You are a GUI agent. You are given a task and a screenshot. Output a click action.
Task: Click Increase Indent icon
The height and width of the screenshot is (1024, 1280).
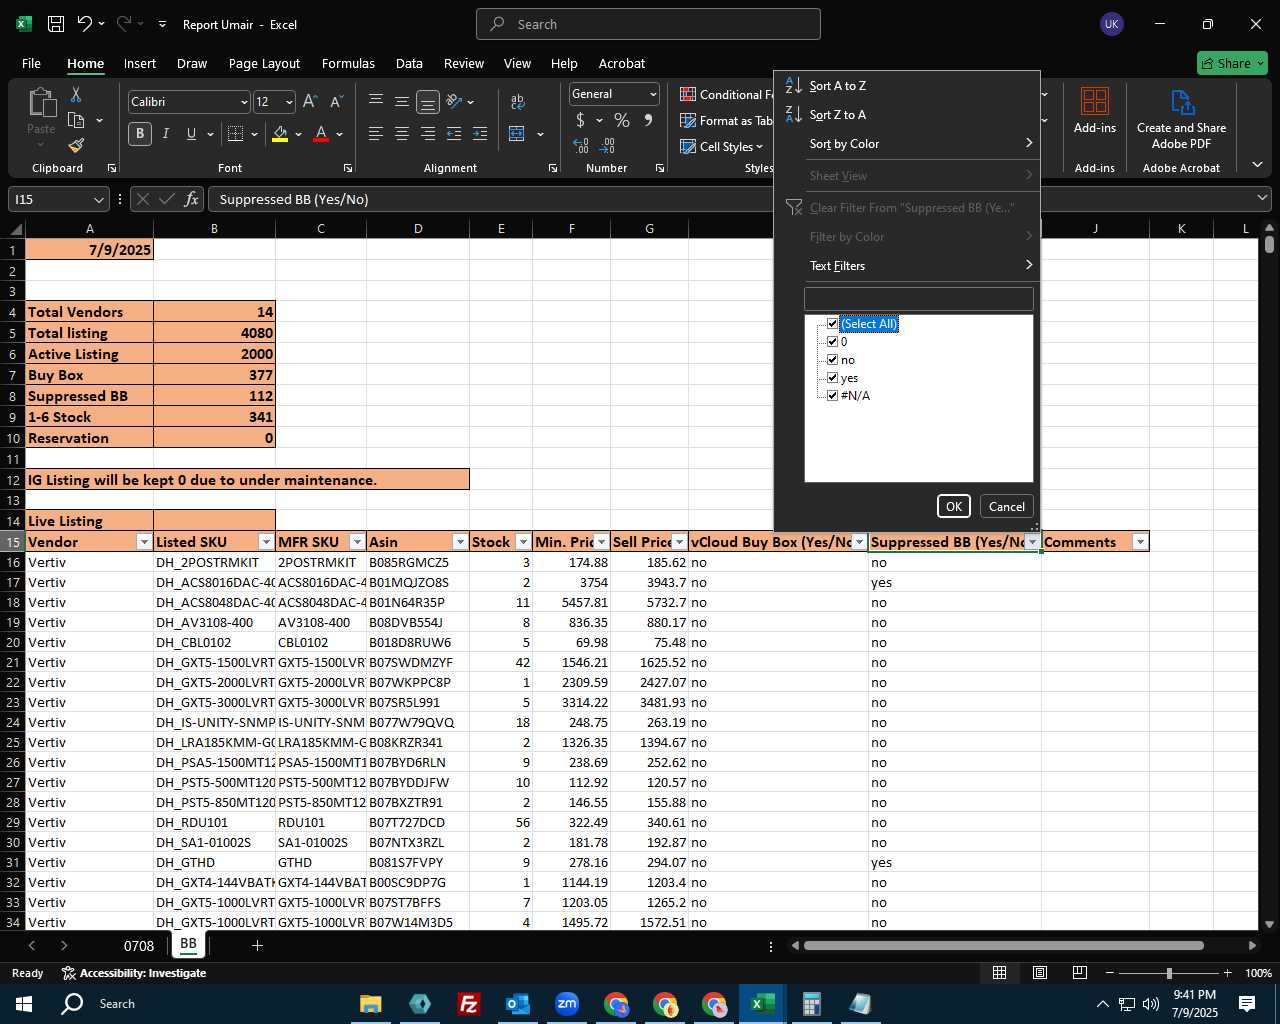pos(480,133)
